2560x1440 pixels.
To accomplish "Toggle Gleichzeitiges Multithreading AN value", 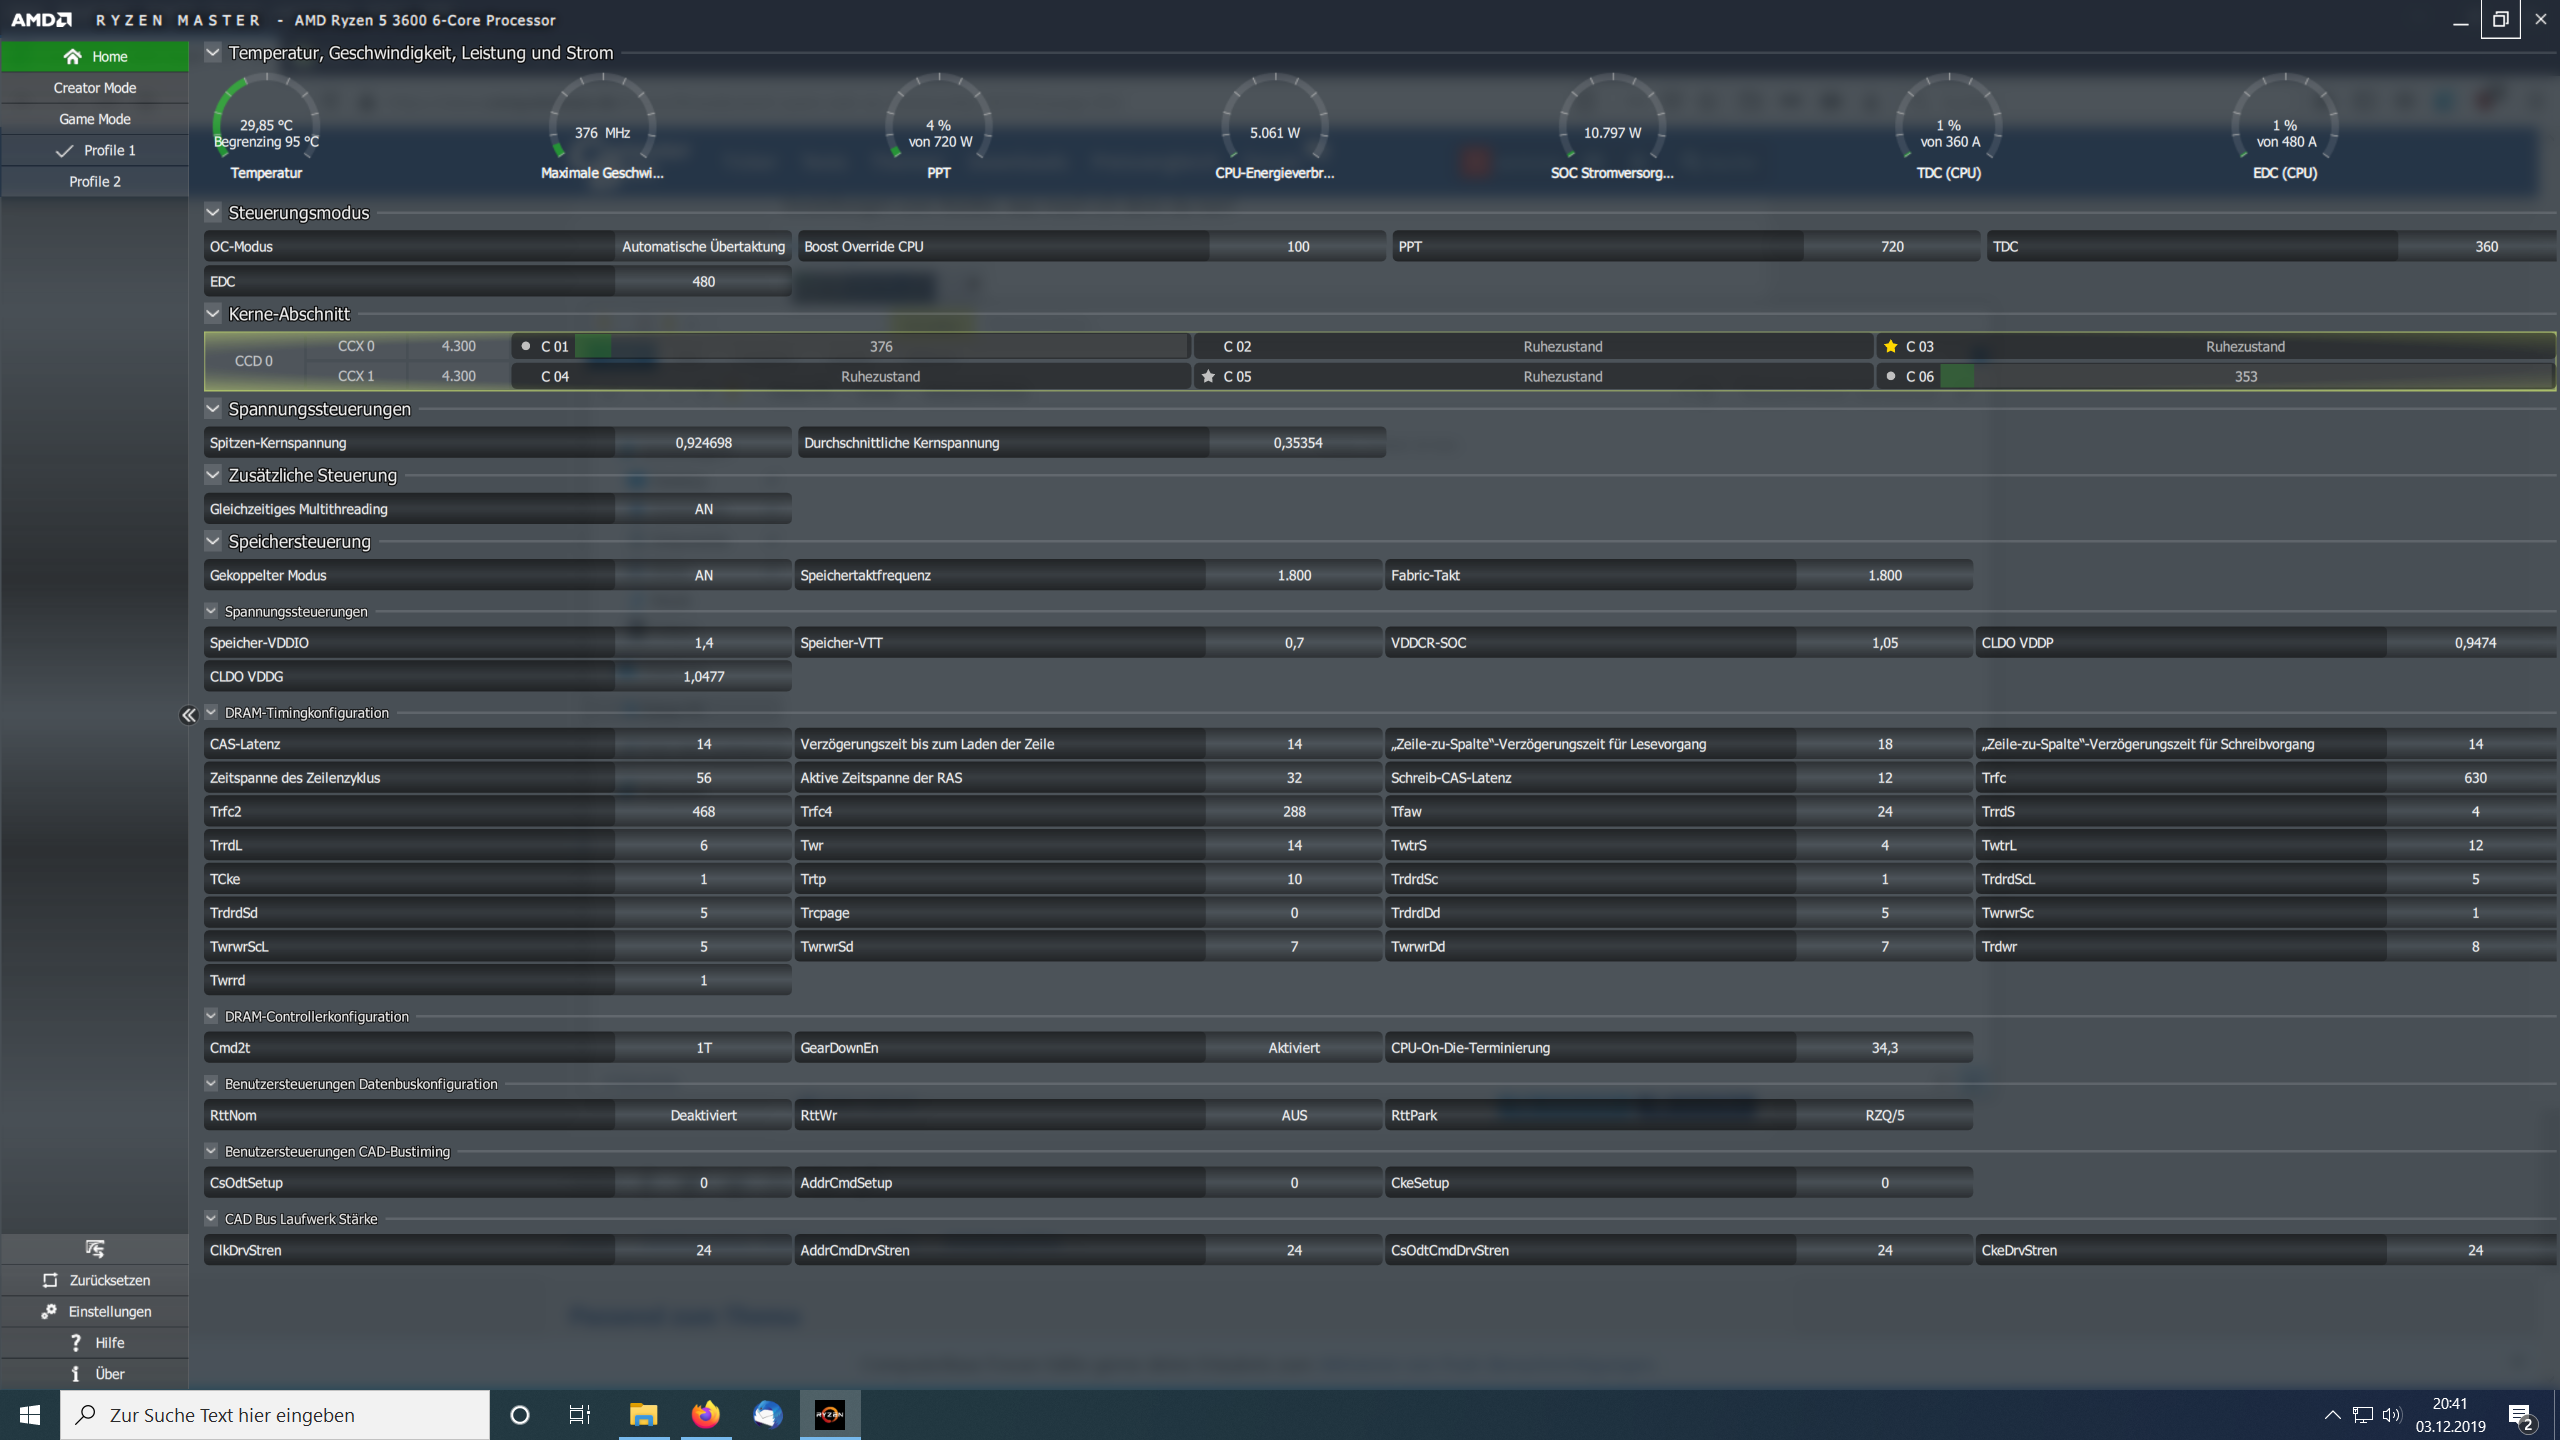I will coord(703,509).
